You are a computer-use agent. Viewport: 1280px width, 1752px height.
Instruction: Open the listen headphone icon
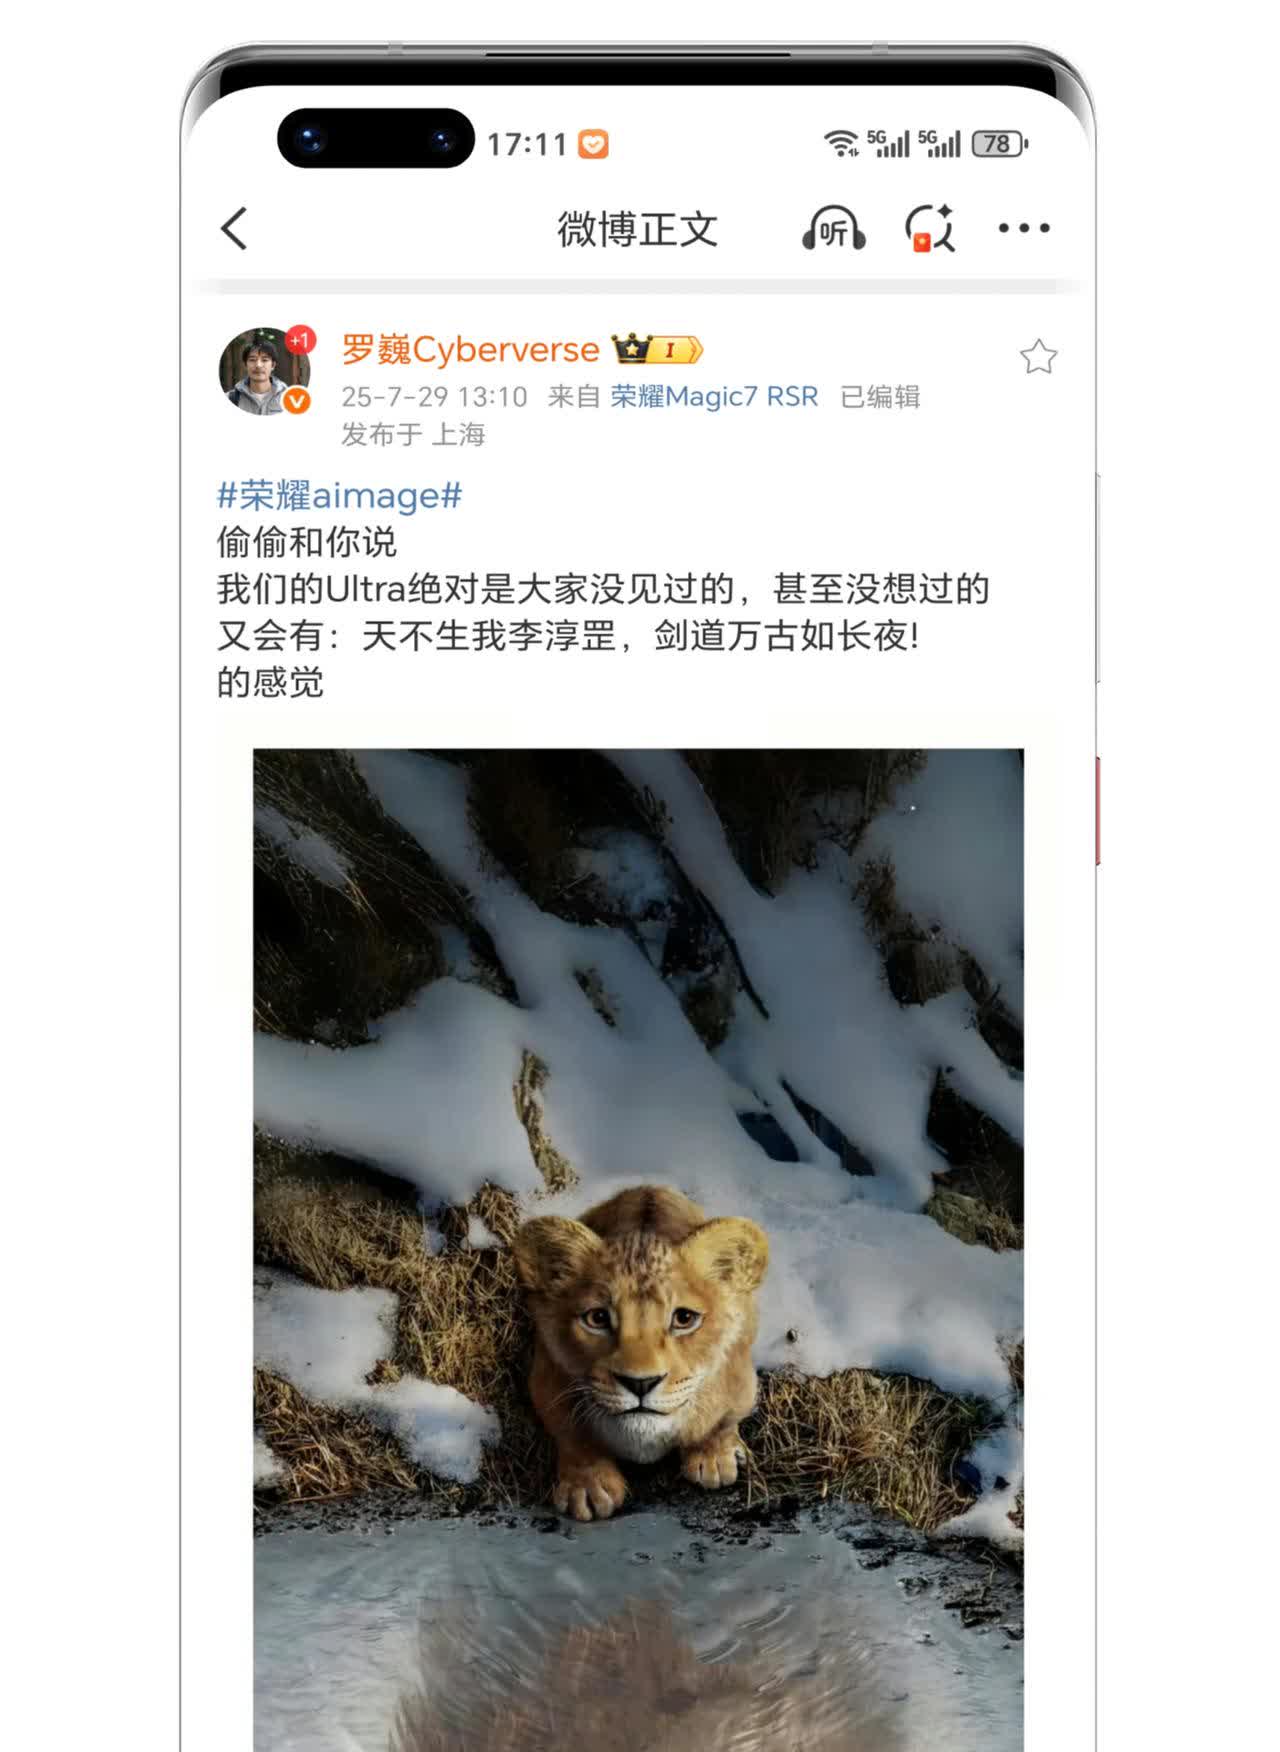pyautogui.click(x=833, y=228)
